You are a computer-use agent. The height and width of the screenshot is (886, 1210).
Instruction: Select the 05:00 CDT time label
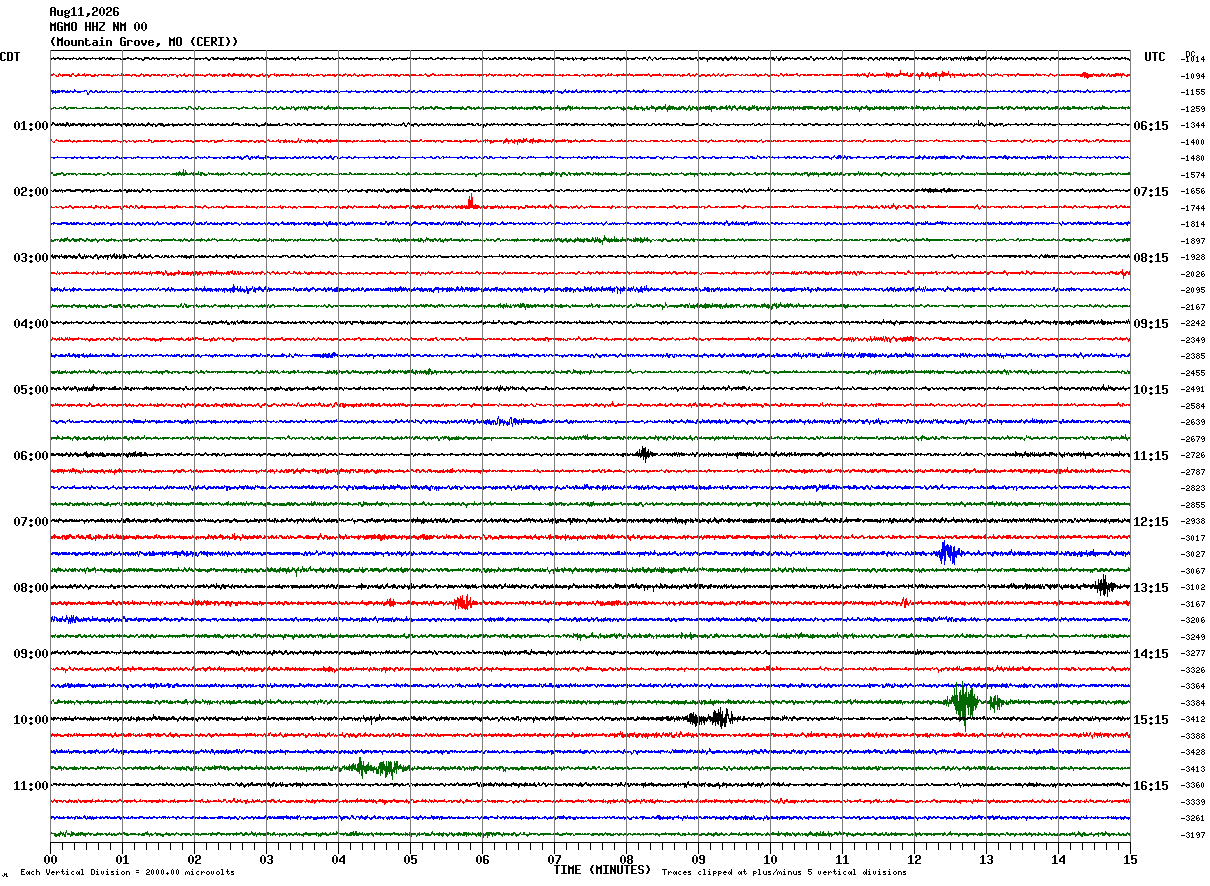[30, 390]
